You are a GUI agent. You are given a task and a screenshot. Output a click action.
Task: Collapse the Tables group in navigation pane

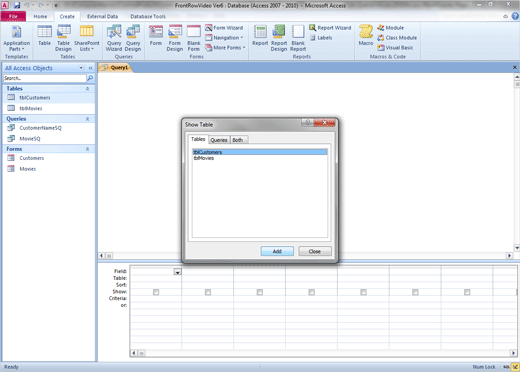point(87,89)
